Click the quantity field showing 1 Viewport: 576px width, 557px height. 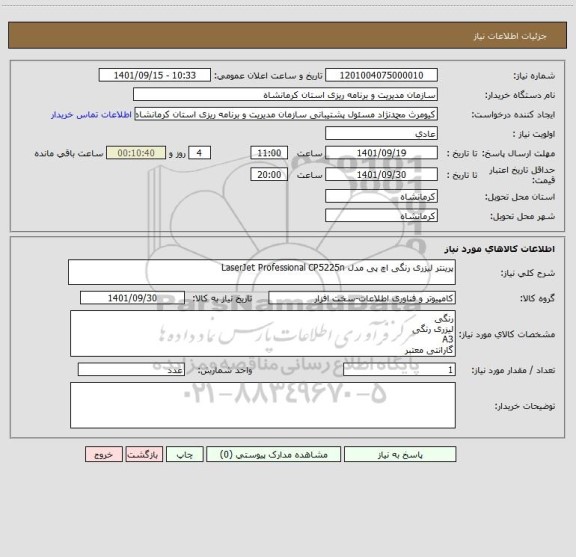click(399, 370)
